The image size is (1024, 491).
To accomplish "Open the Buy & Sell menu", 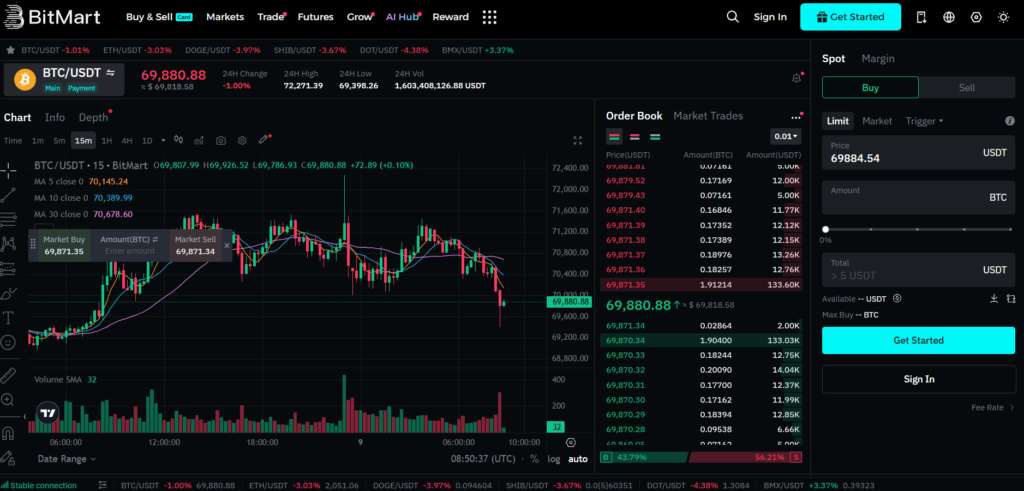I will [x=159, y=17].
